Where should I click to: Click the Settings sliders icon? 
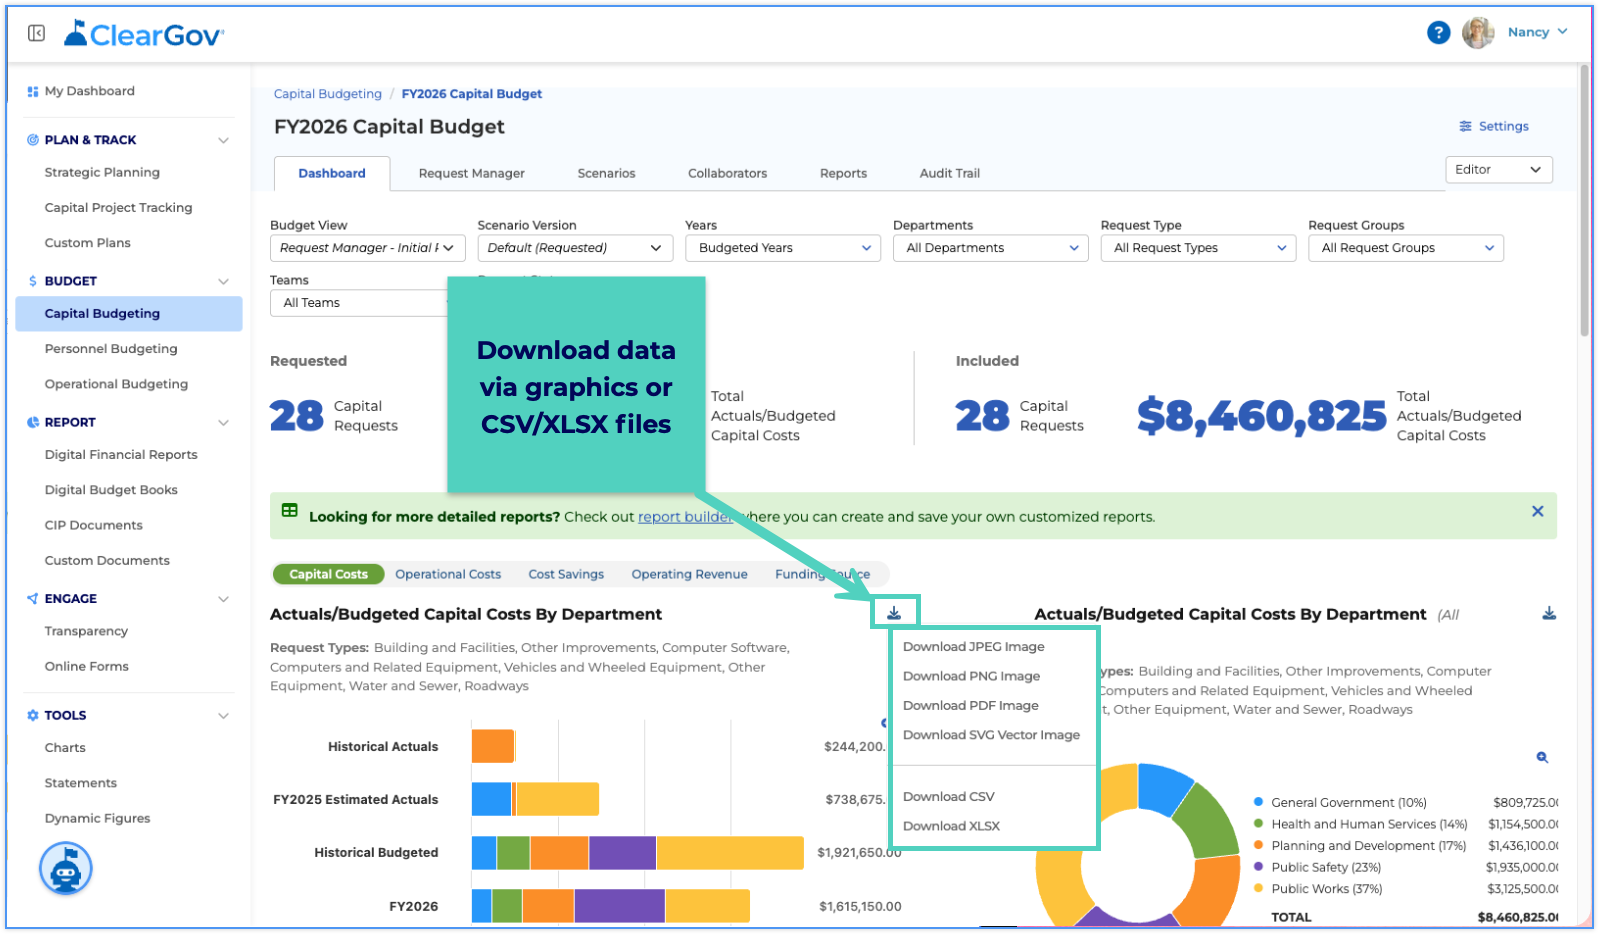click(1465, 126)
